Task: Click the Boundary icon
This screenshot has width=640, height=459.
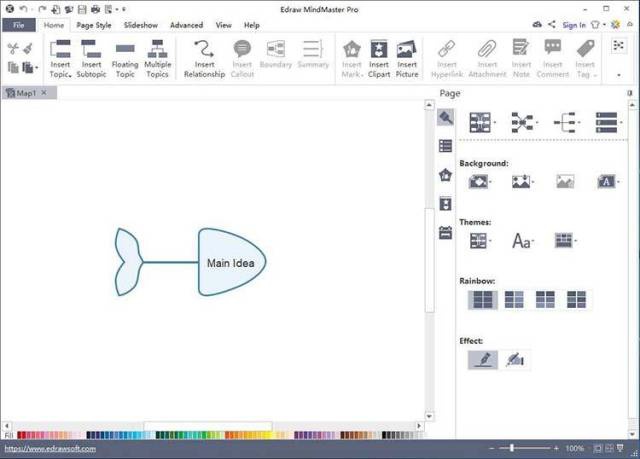Action: click(276, 49)
